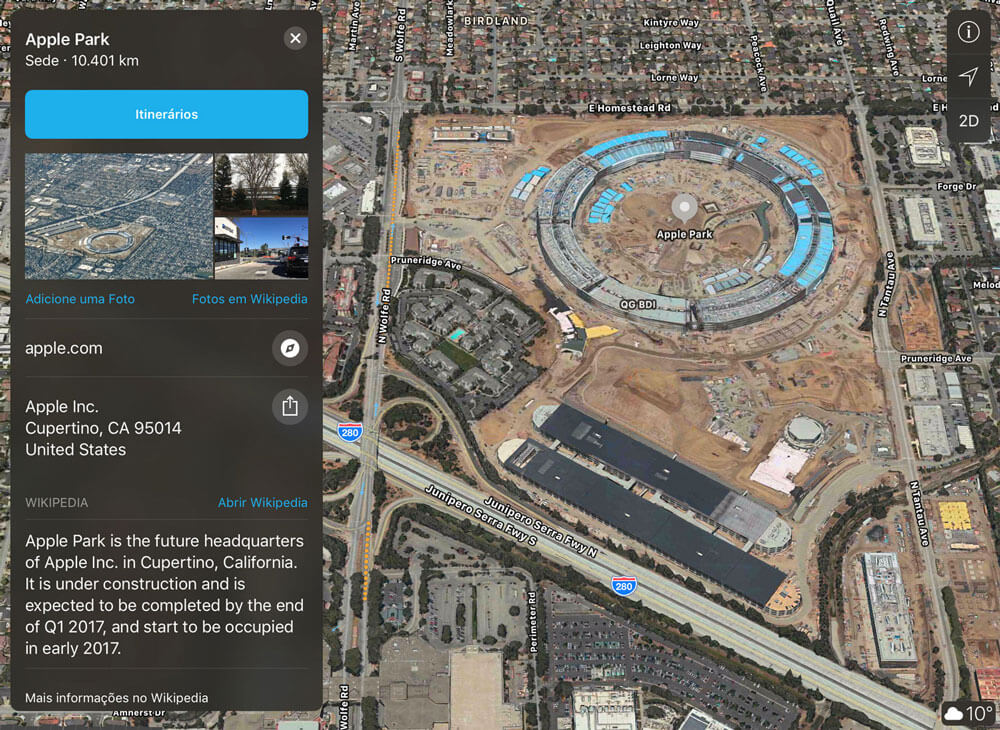Tap Abrir Wikipedia link
This screenshot has height=730, width=1000.
(263, 502)
